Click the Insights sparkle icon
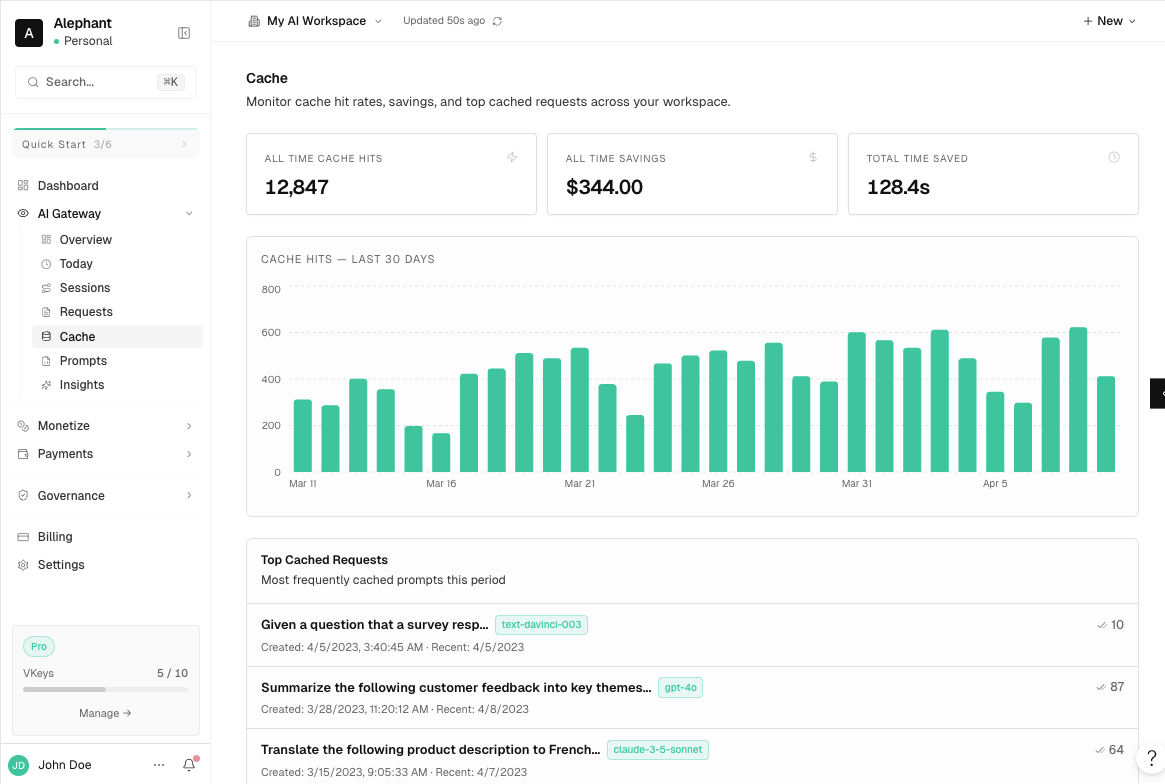The width and height of the screenshot is (1165, 784). [x=46, y=385]
